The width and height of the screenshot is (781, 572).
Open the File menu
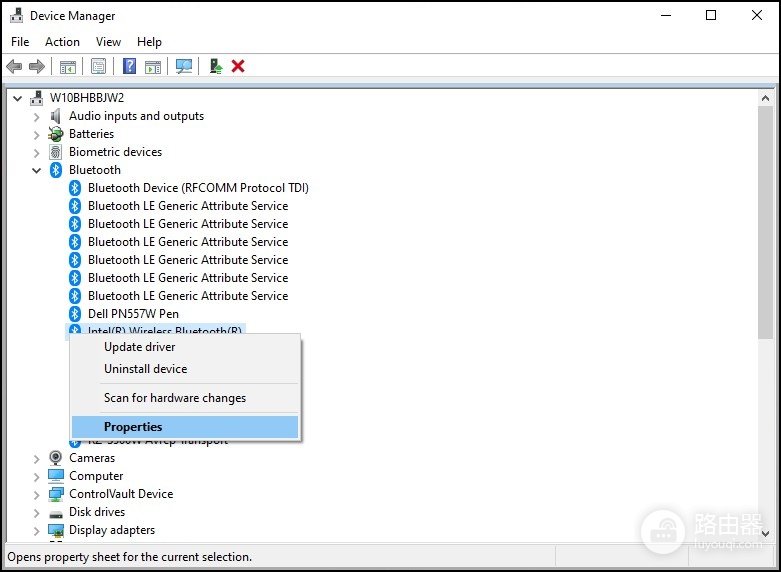pyautogui.click(x=20, y=42)
